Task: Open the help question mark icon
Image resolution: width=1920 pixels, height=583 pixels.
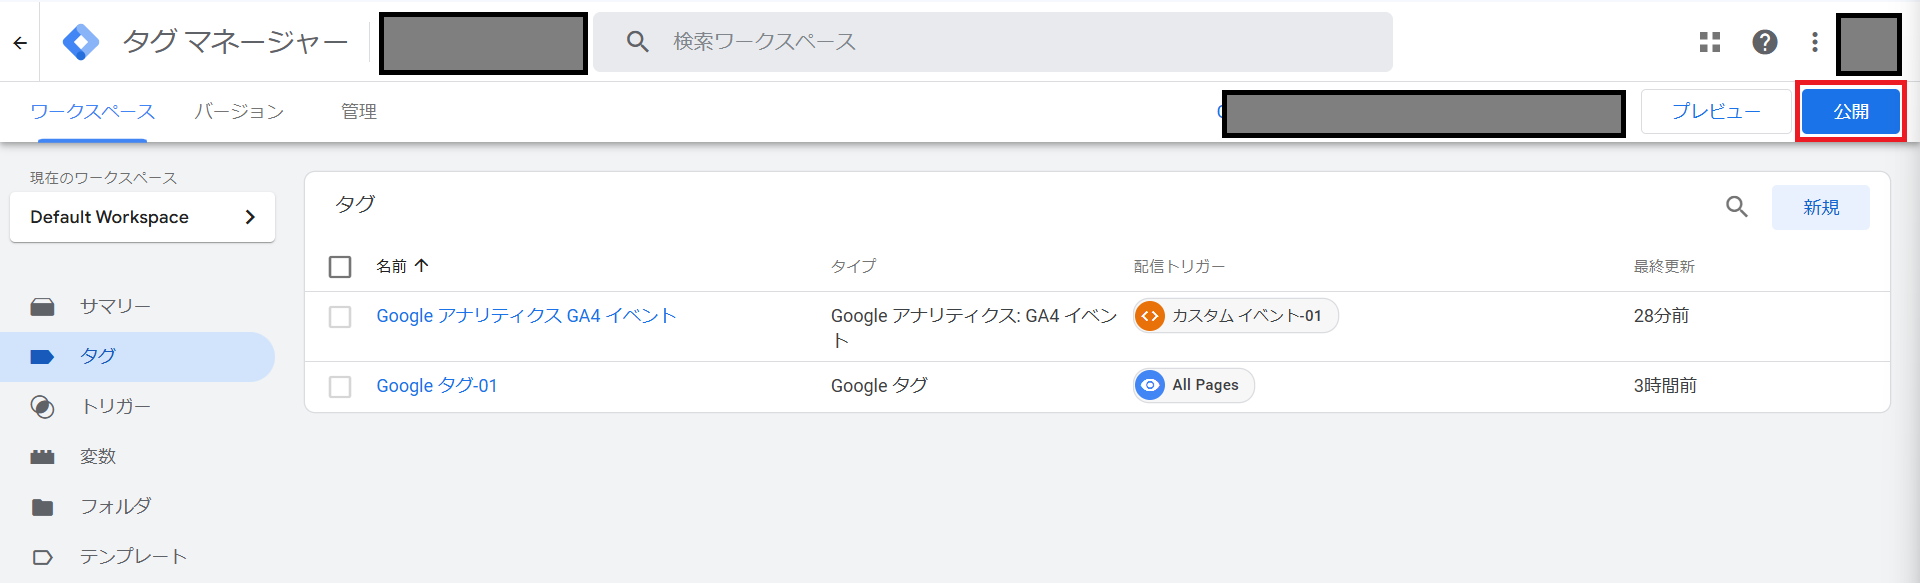Action: (1765, 42)
